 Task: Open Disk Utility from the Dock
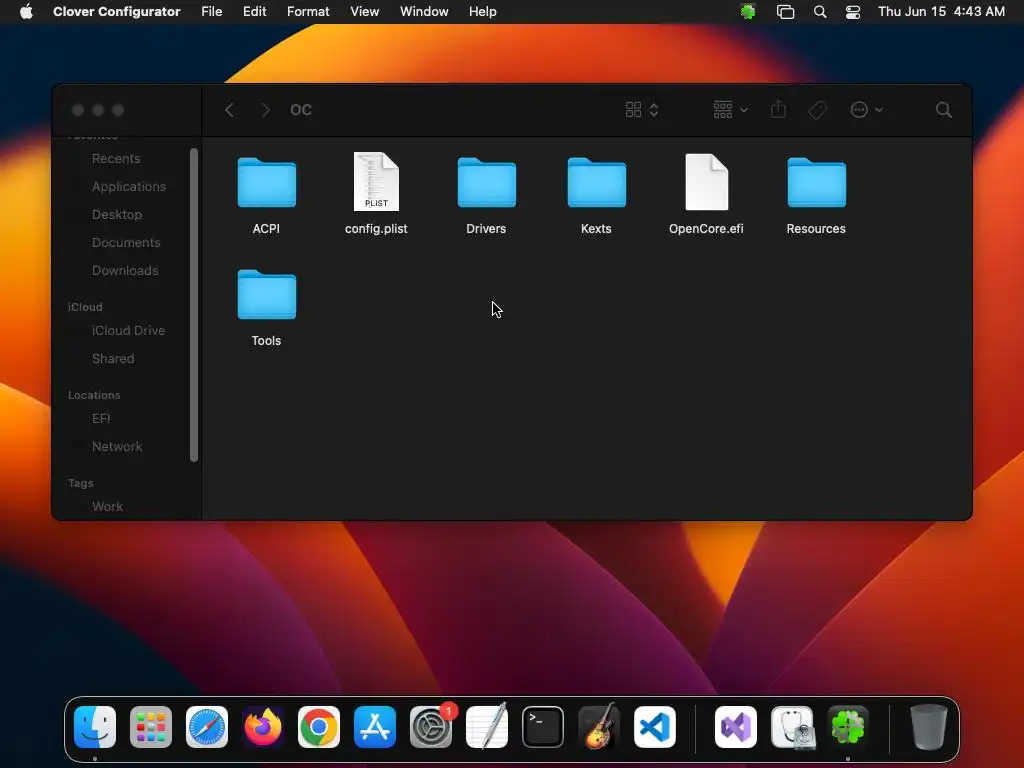click(x=792, y=727)
